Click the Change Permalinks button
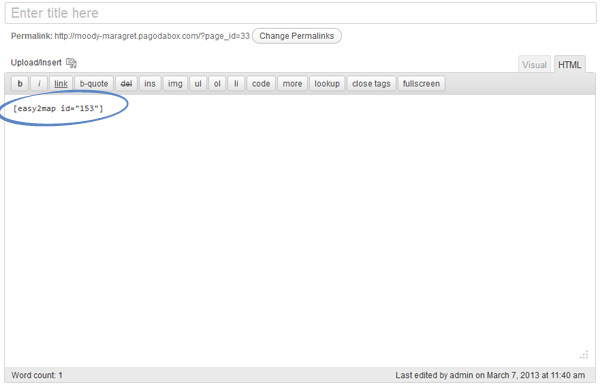 click(x=297, y=36)
